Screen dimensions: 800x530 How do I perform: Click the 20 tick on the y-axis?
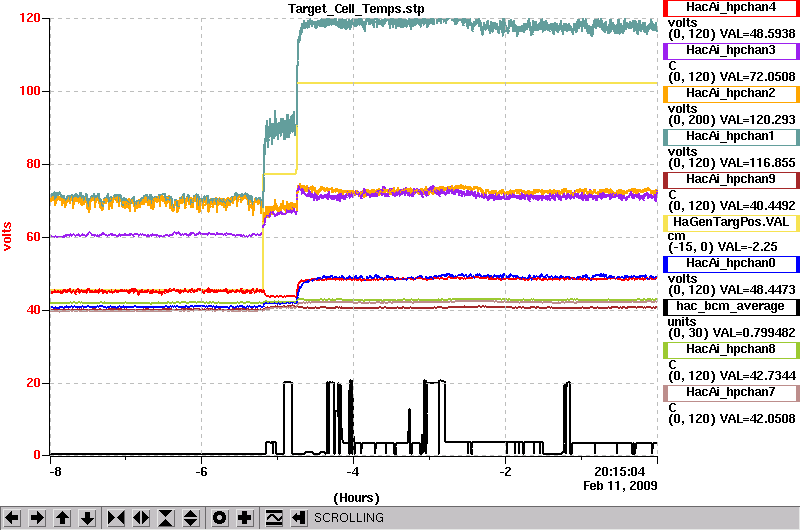click(x=33, y=383)
